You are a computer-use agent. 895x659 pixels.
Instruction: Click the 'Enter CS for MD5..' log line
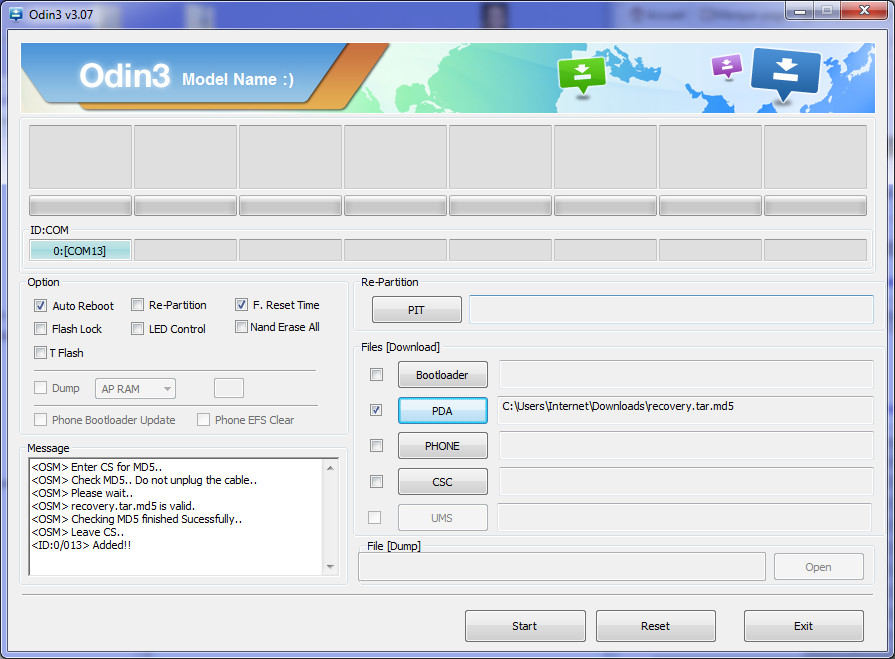[96, 467]
